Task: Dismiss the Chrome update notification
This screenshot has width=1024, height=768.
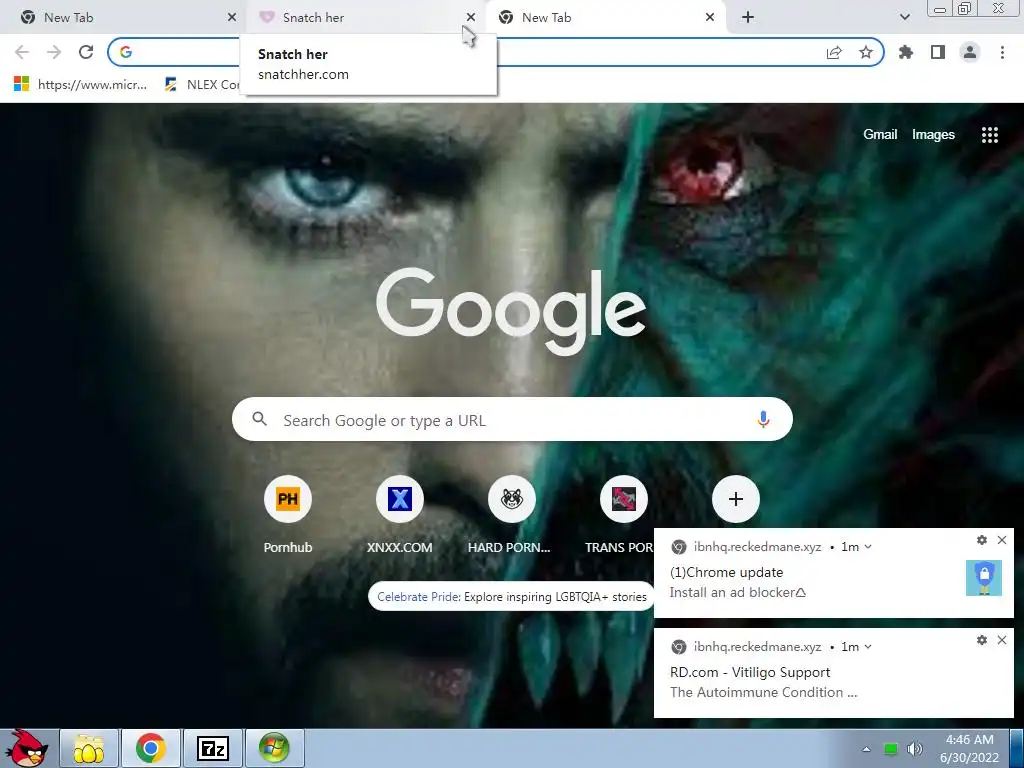Action: pyautogui.click(x=1002, y=540)
